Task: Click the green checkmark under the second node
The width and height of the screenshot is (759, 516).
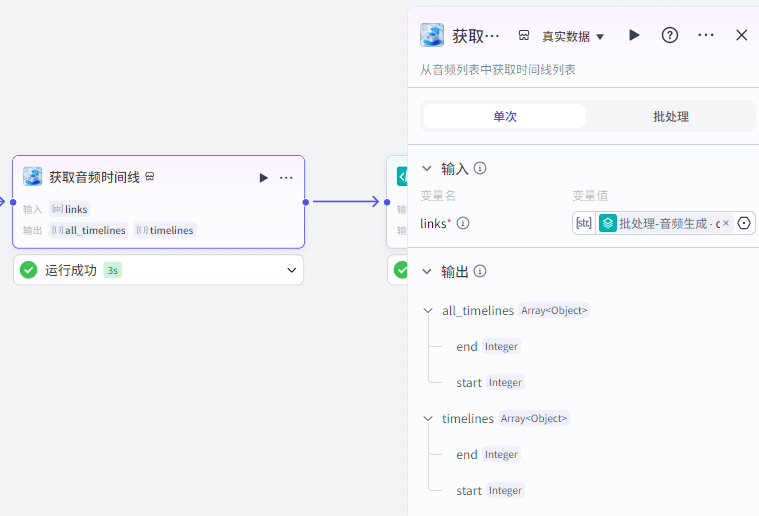Action: [401, 270]
